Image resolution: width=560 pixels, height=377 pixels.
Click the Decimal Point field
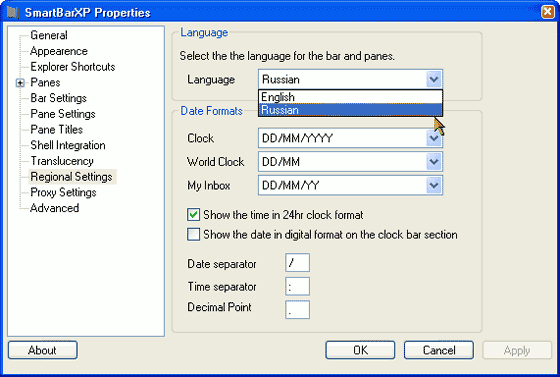point(297,310)
